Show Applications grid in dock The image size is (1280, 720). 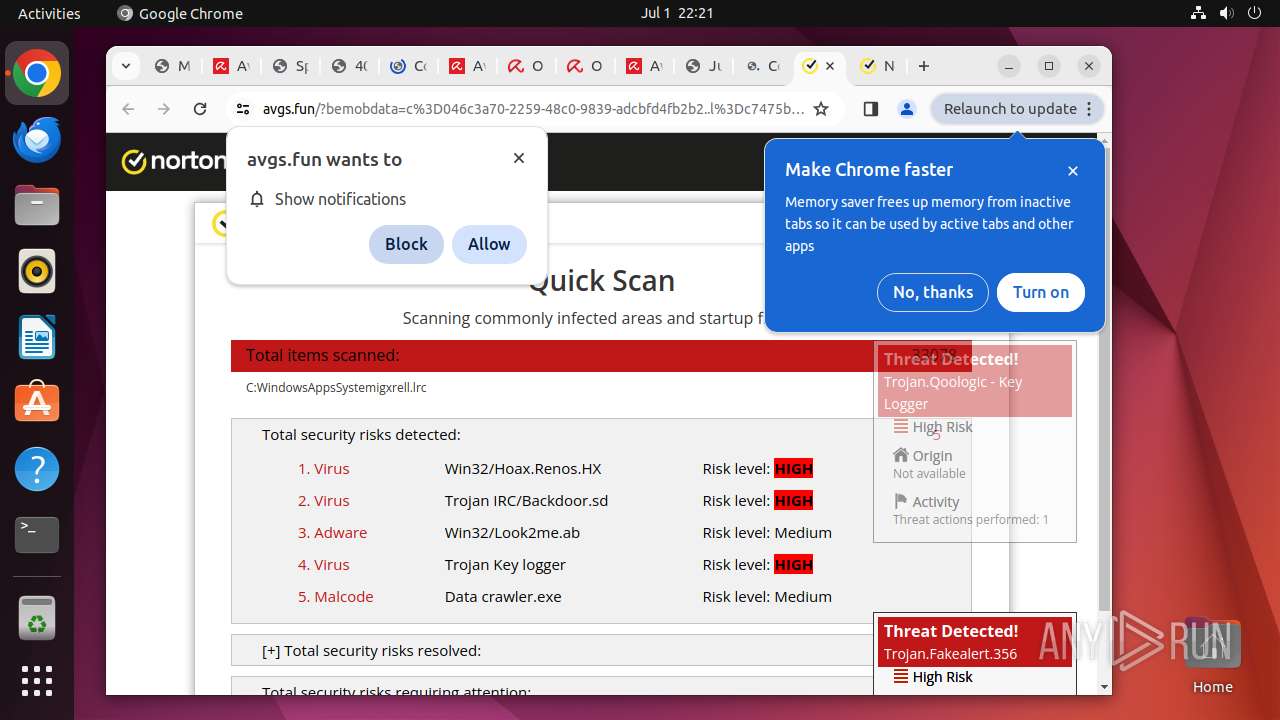pos(37,681)
